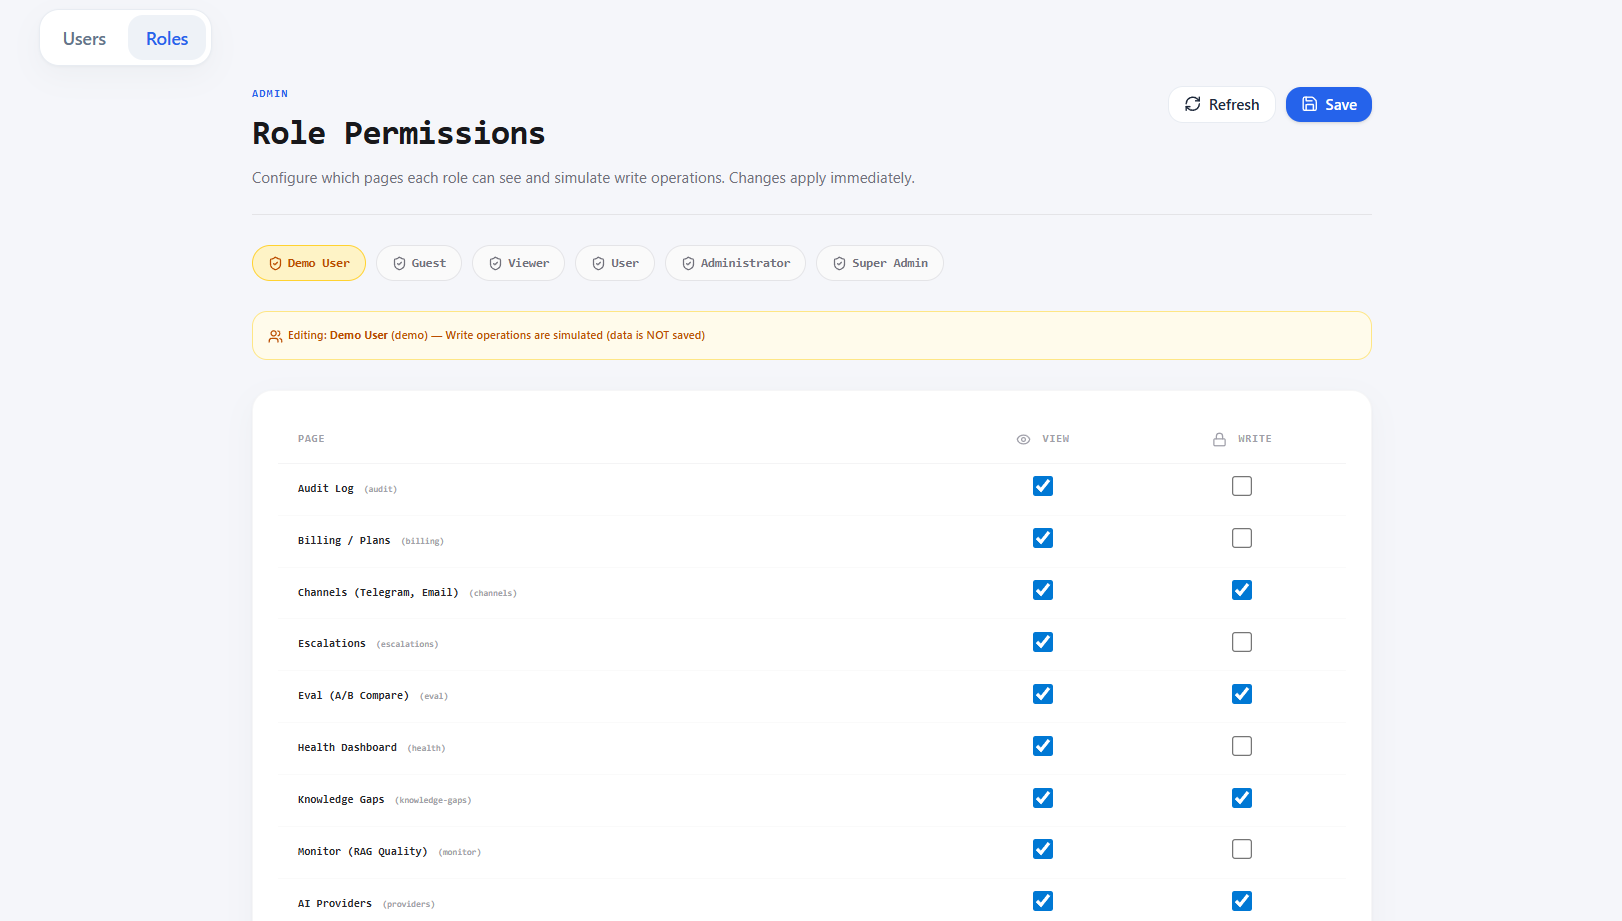Click the users icon in editing banner
Screen dimensions: 1622x921
tap(275, 336)
